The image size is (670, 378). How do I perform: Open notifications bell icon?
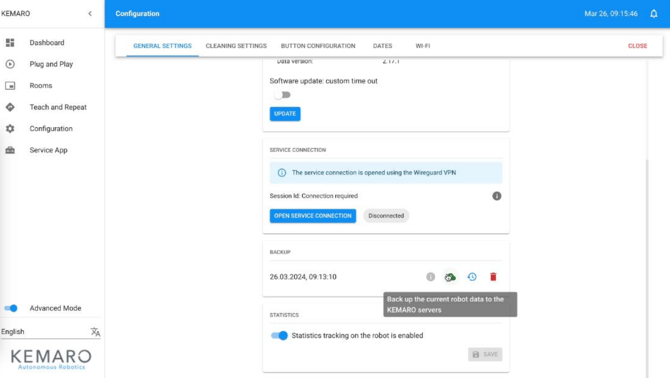[x=654, y=14]
